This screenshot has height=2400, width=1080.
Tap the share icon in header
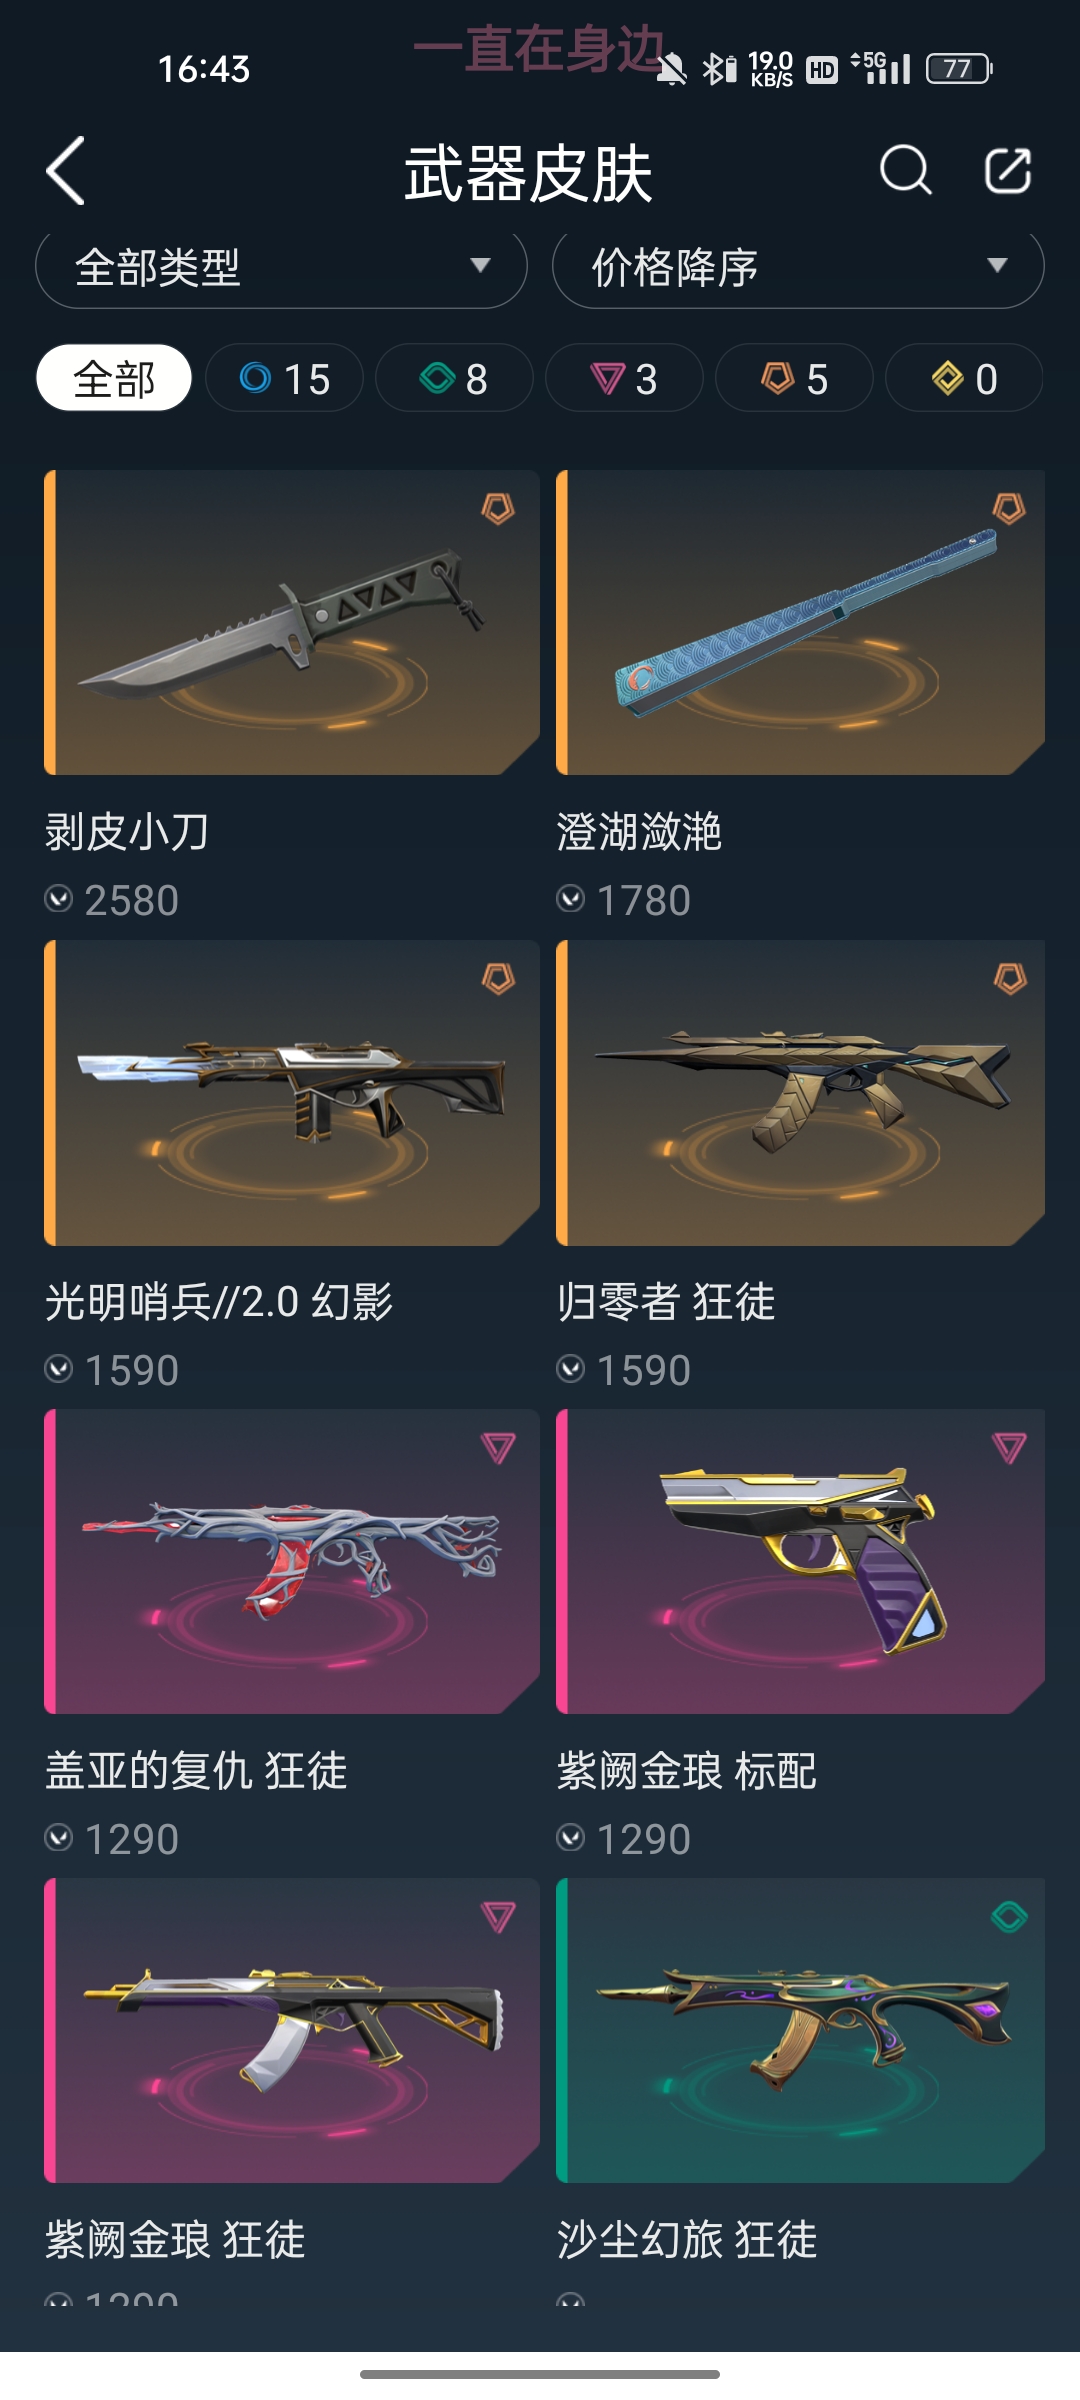[x=1007, y=170]
